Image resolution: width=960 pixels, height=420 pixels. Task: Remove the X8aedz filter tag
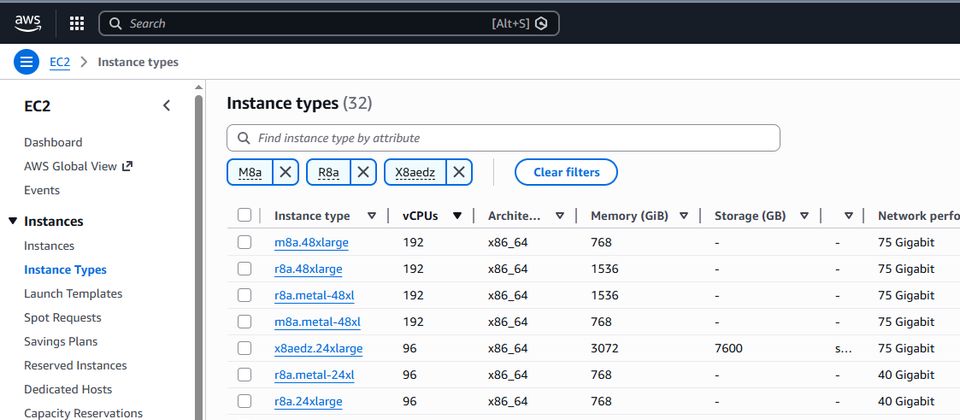459,172
